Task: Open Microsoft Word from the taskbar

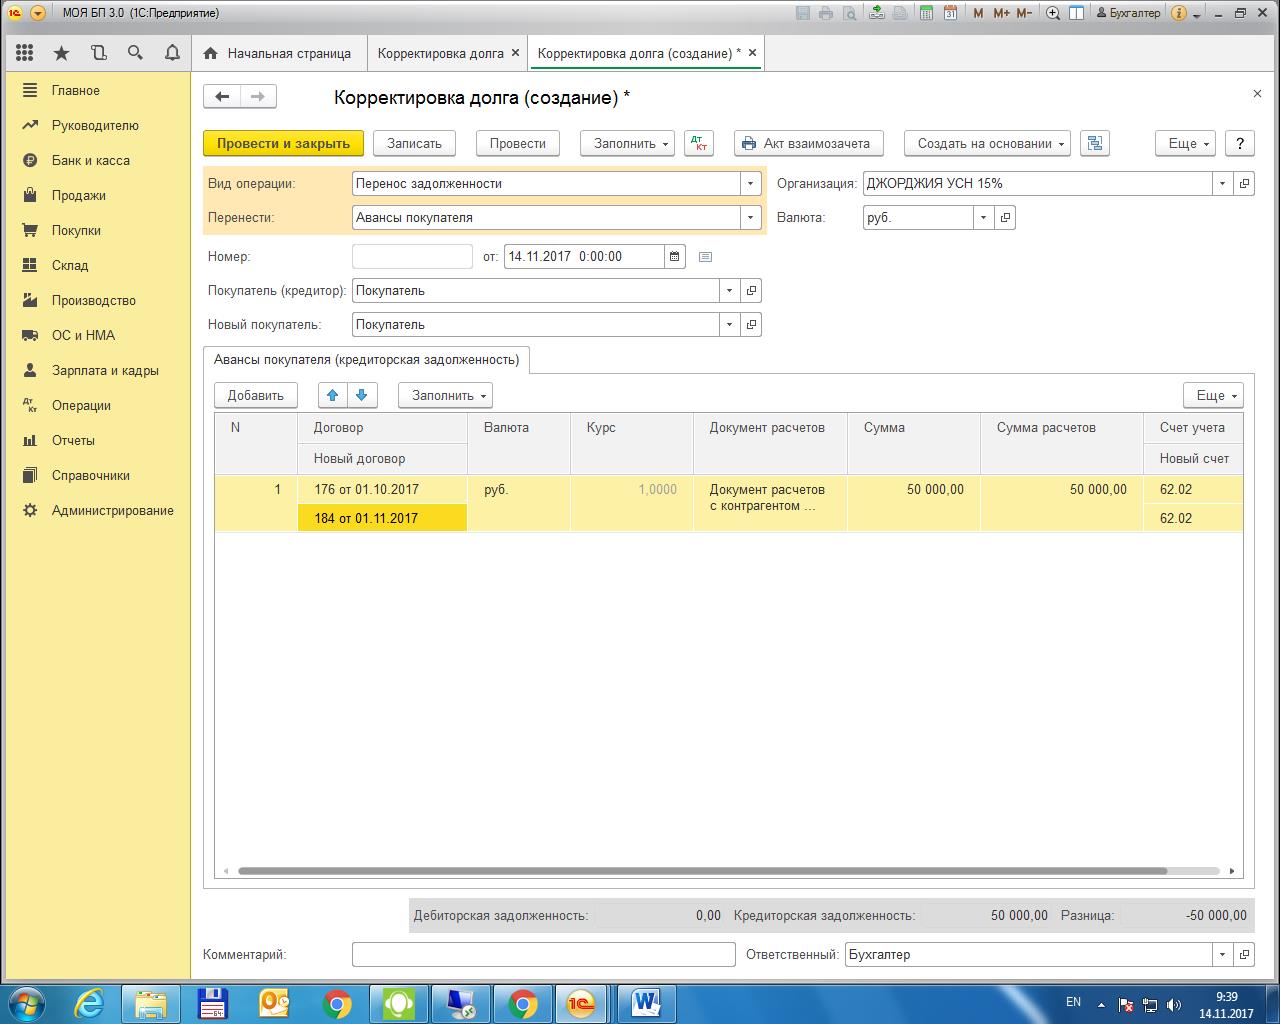Action: click(x=646, y=1002)
